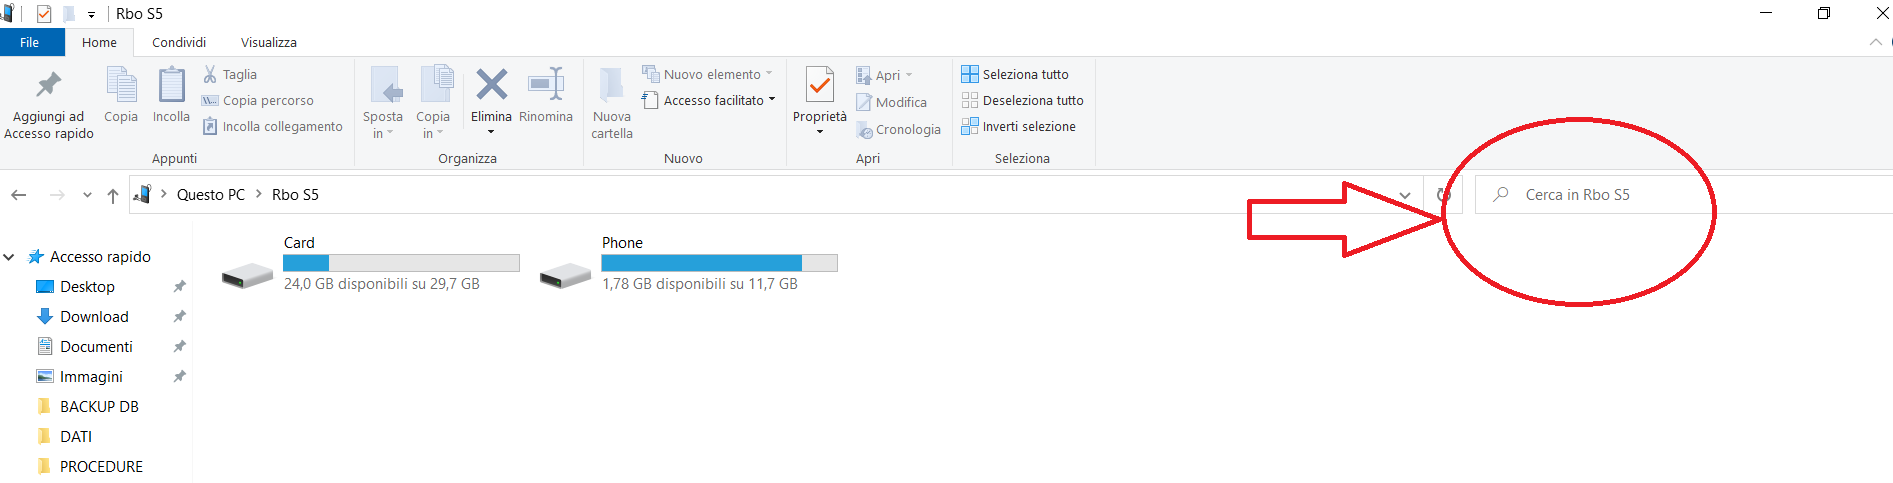Click the Elimina red X icon
Viewport: 1893px width, 483px height.
[x=491, y=85]
